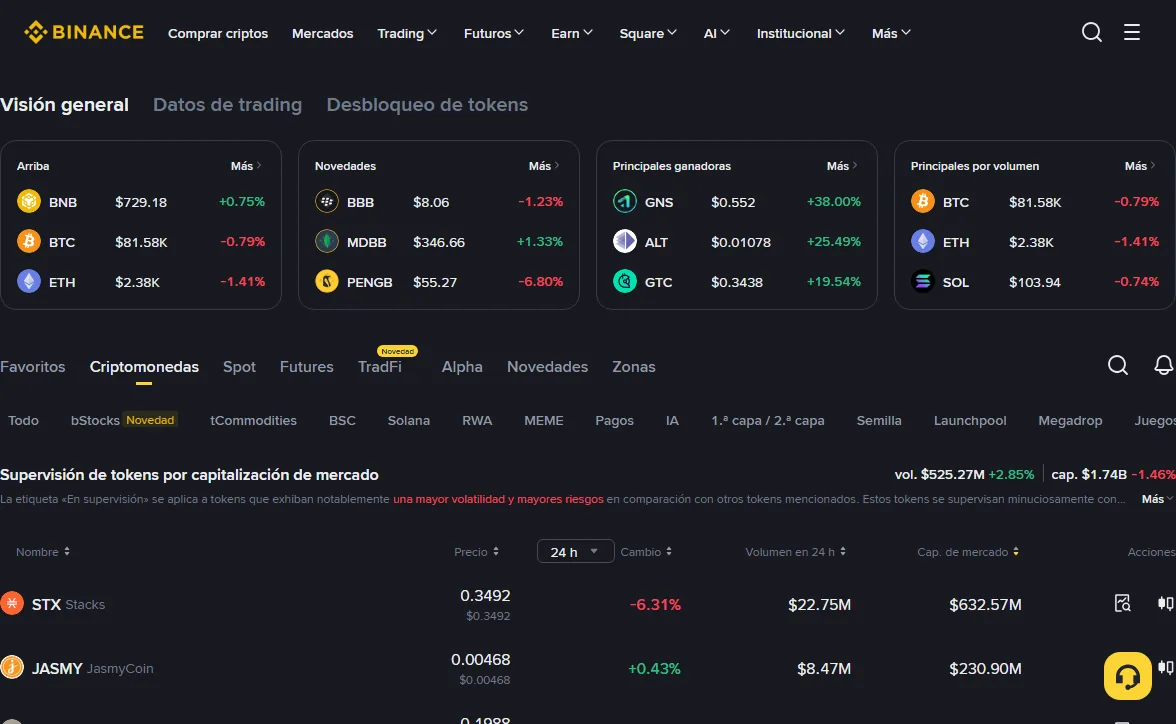Click Más in the Novedades card
The height and width of the screenshot is (724, 1176).
tap(544, 166)
